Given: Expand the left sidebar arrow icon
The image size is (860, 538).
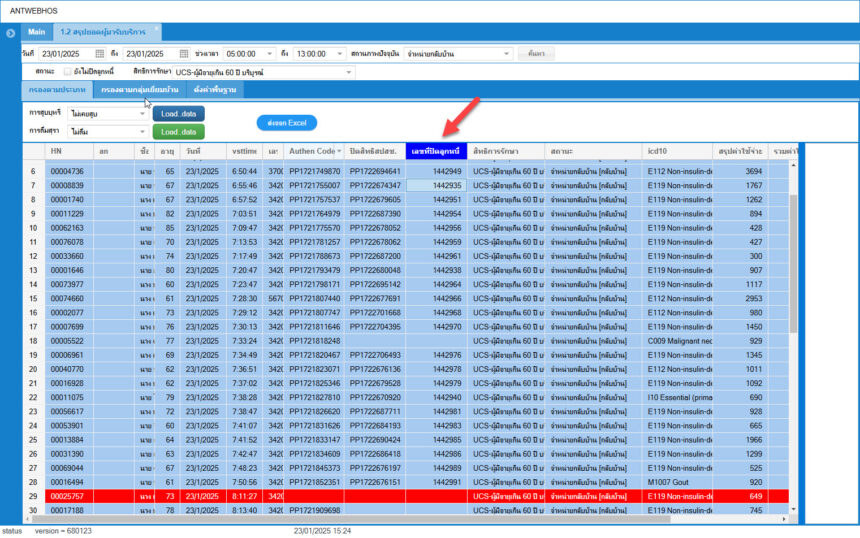Looking at the screenshot, I should [x=10, y=34].
